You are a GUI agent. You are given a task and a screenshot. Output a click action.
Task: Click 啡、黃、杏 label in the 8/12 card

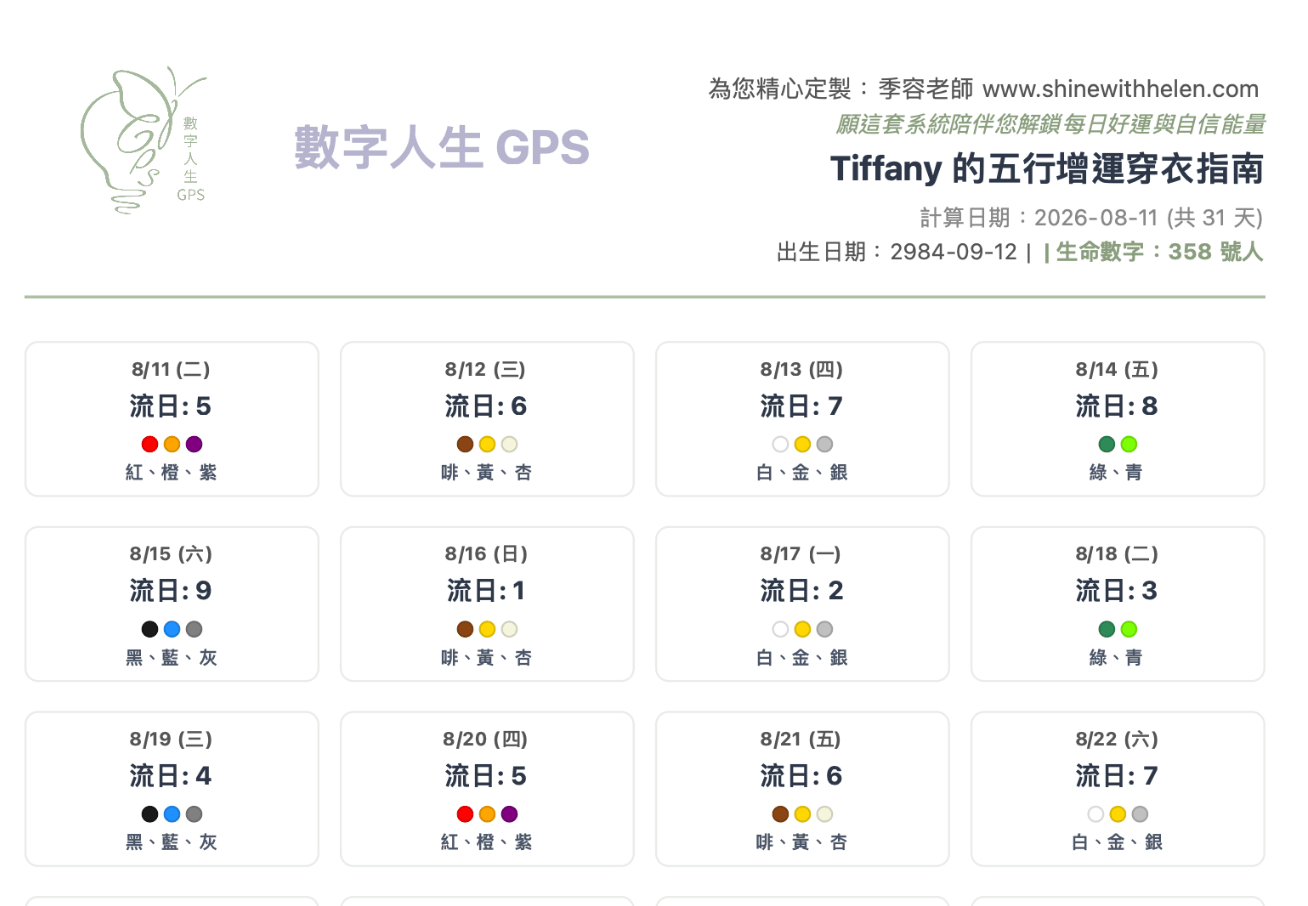486,472
